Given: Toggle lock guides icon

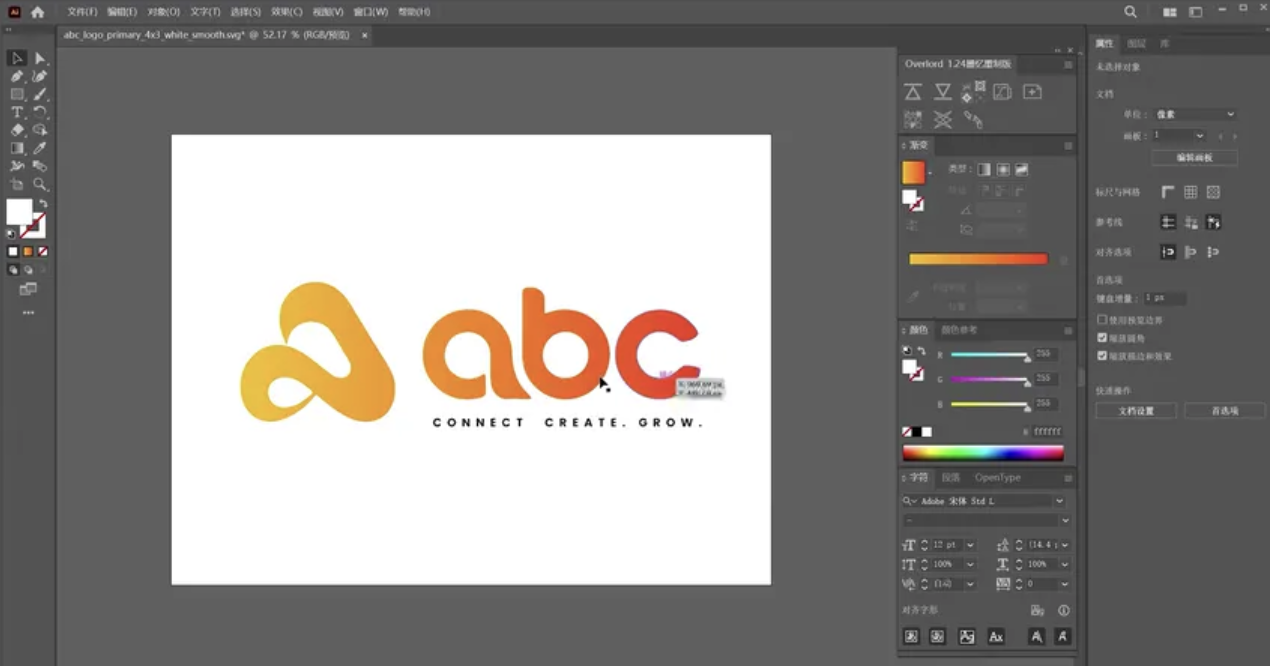Looking at the screenshot, I should click(1190, 222).
